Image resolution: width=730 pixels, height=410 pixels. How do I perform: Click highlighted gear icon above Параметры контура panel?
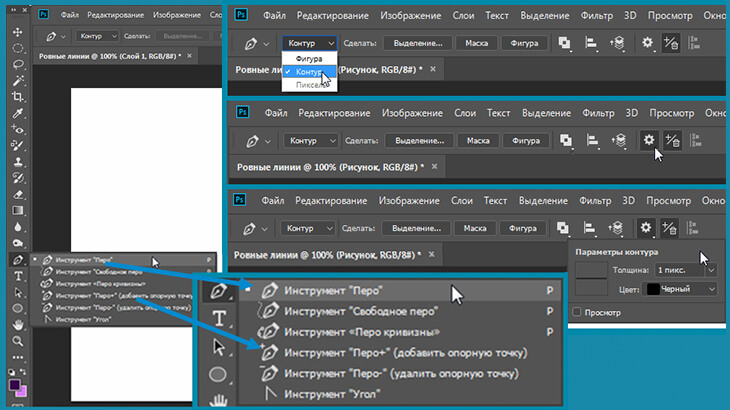pyautogui.click(x=646, y=228)
